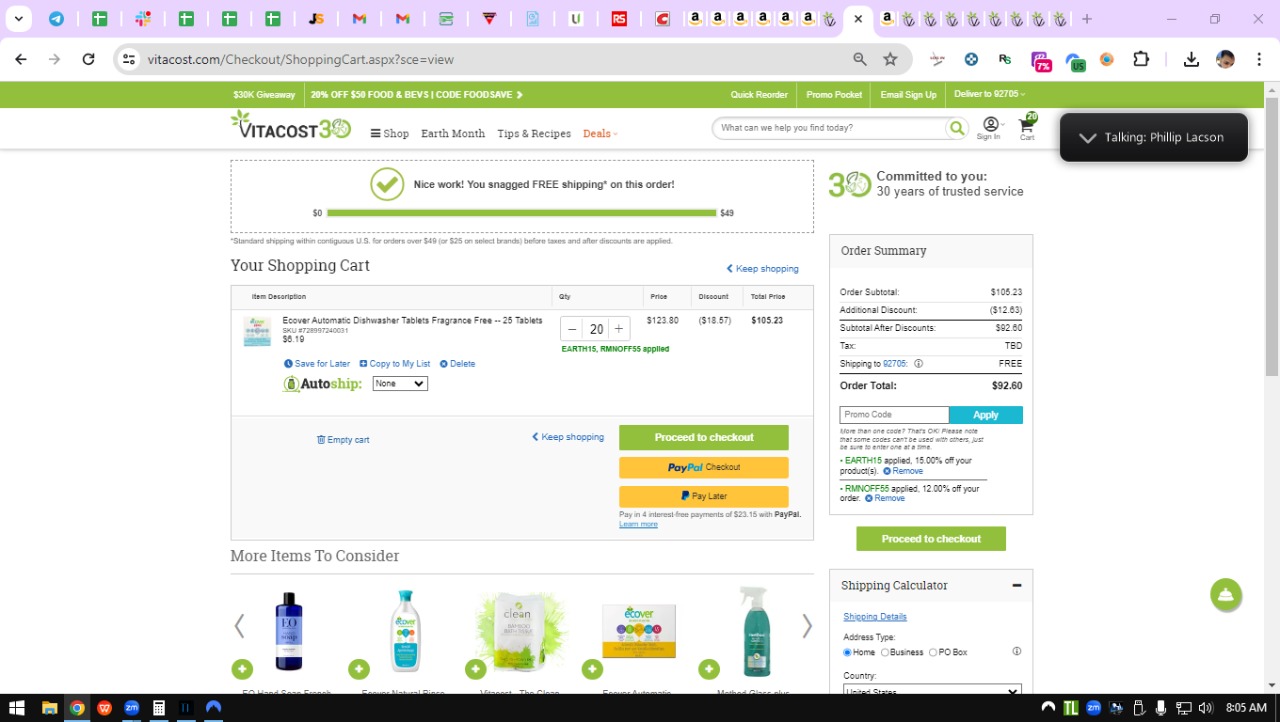Open the Shipping Details link
Image resolution: width=1280 pixels, height=722 pixels.
[x=875, y=617]
